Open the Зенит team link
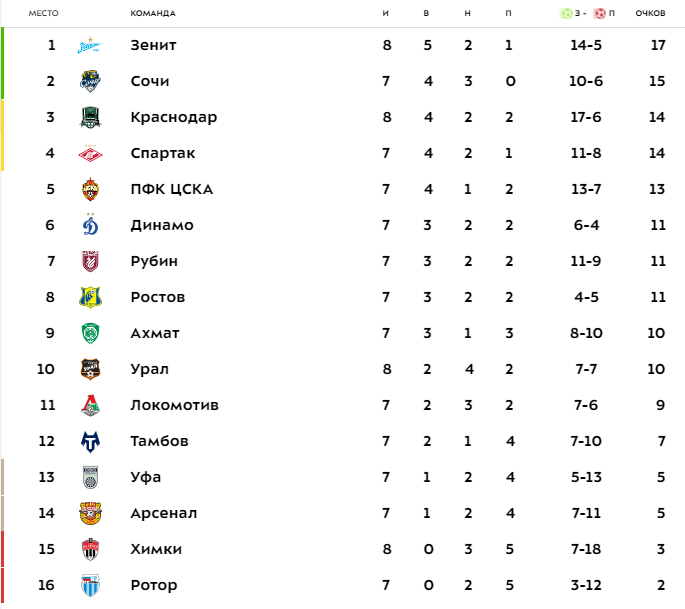 [153, 45]
